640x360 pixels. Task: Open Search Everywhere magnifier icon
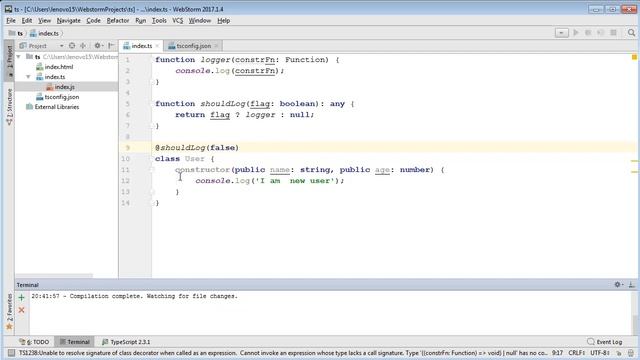(x=631, y=33)
